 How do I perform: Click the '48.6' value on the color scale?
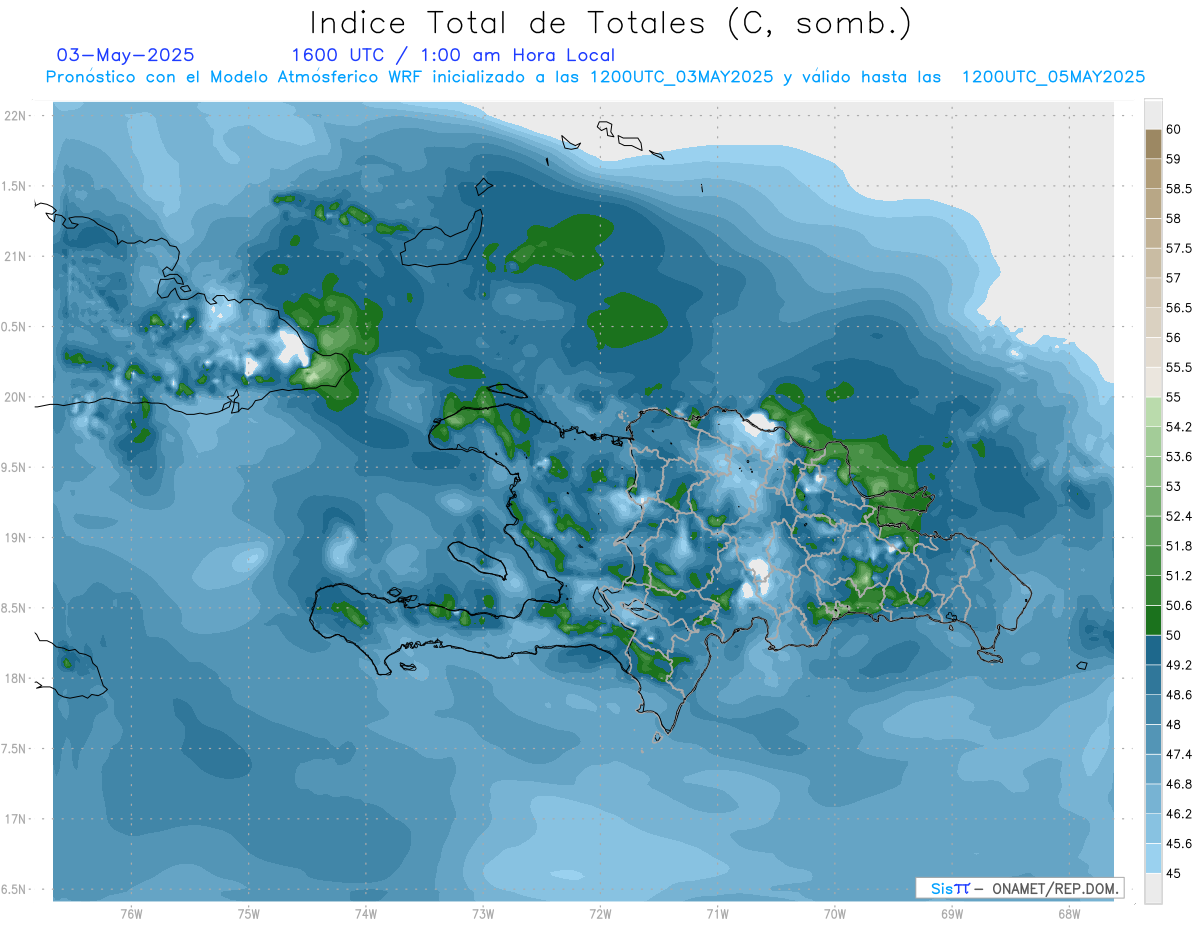point(1179,695)
